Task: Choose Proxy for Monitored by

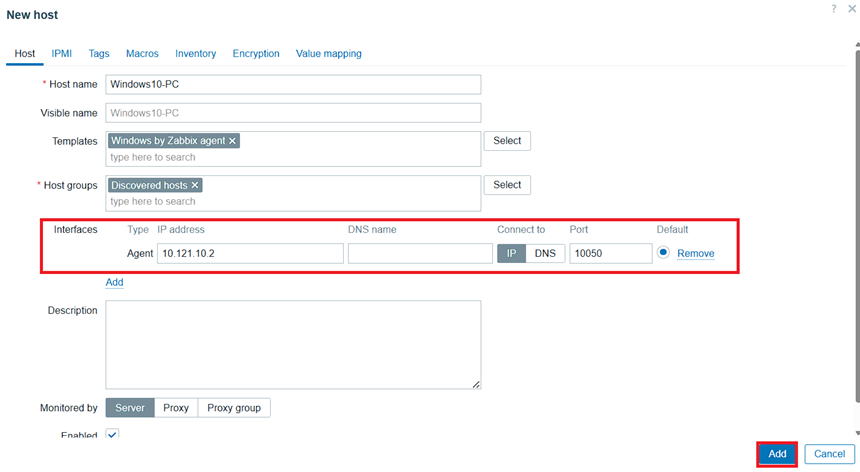Action: tap(176, 408)
